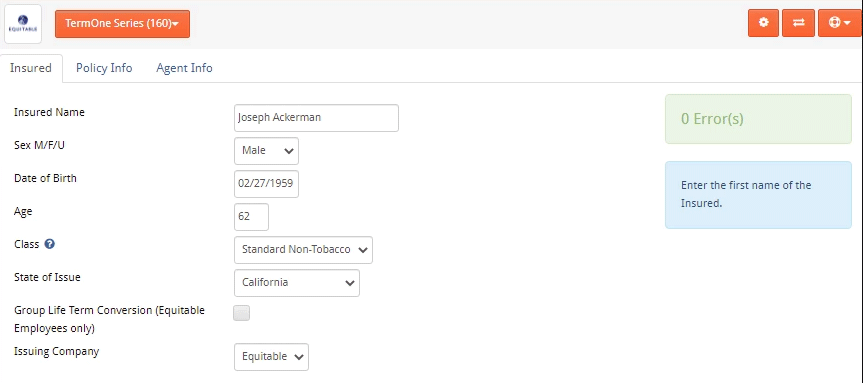
Task: Click the Group Life Term Conversion label
Action: [109, 319]
